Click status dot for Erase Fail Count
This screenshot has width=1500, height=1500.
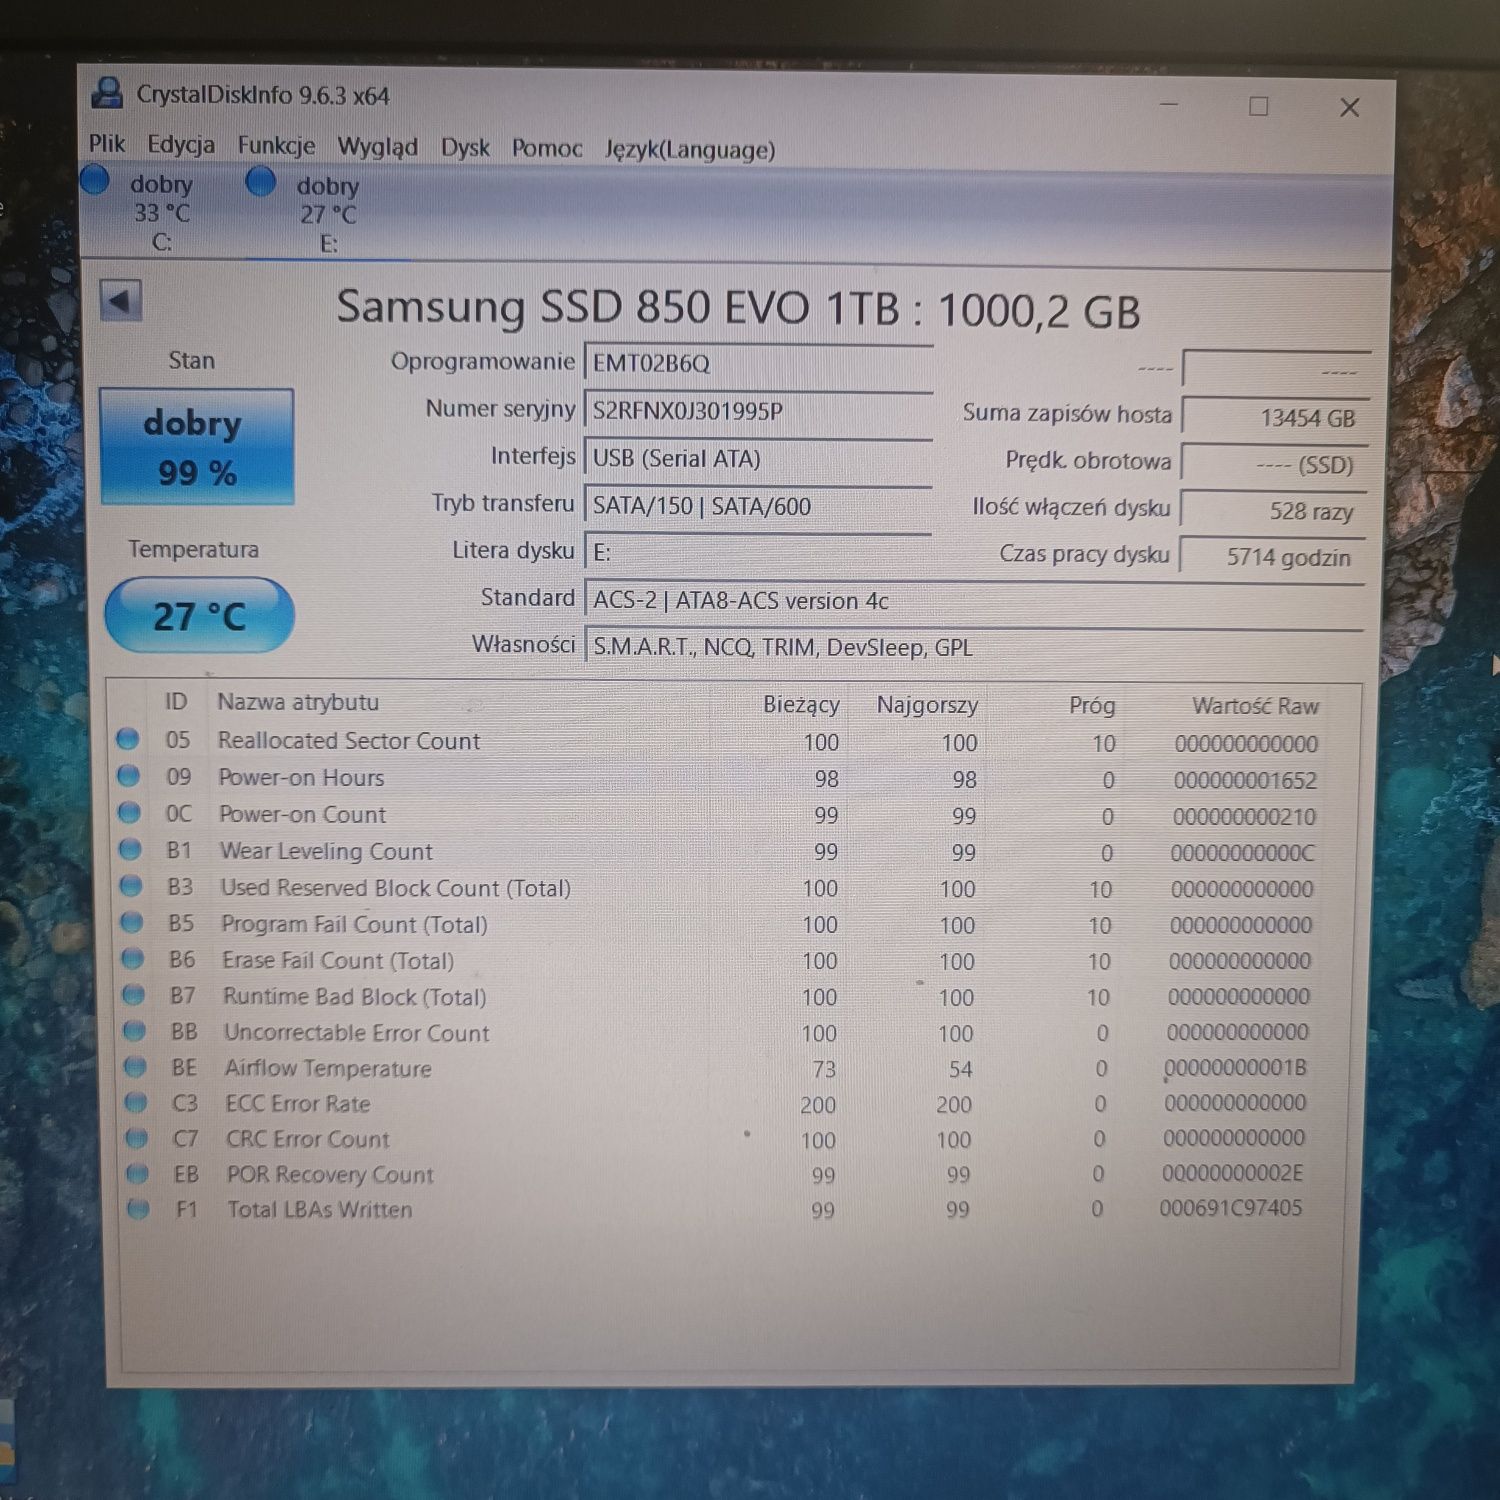[x=132, y=957]
